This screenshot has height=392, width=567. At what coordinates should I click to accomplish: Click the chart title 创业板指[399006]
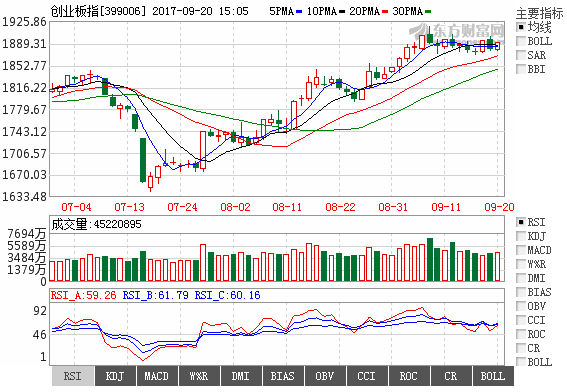coord(98,11)
